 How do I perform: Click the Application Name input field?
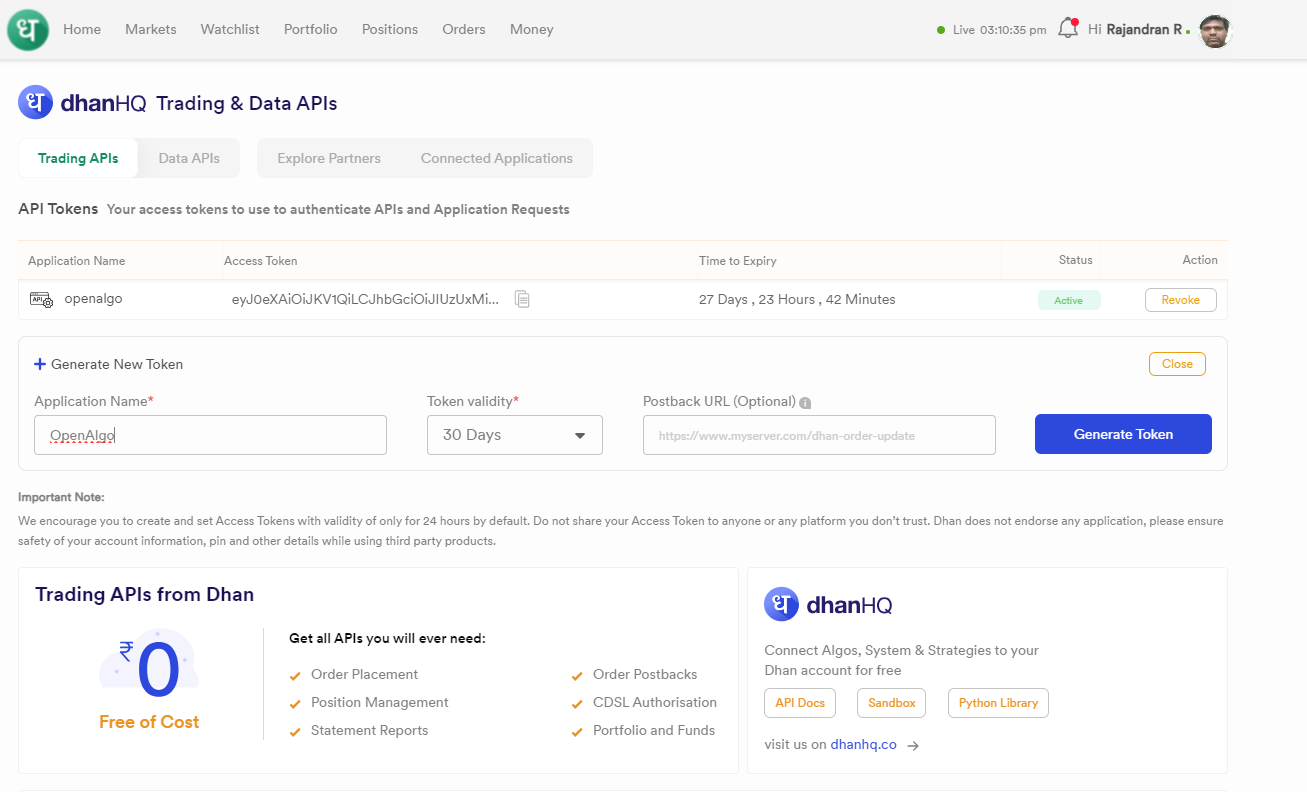click(x=210, y=435)
